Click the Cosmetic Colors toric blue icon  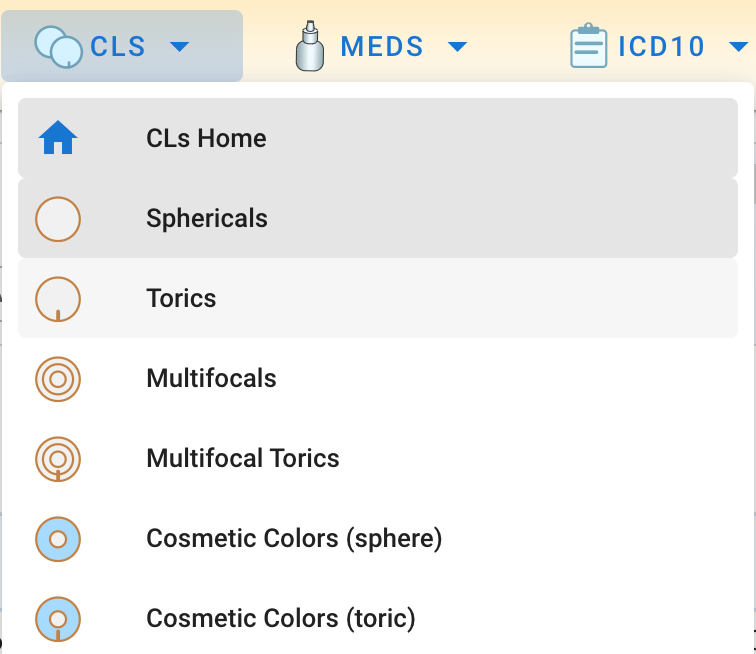pos(58,618)
